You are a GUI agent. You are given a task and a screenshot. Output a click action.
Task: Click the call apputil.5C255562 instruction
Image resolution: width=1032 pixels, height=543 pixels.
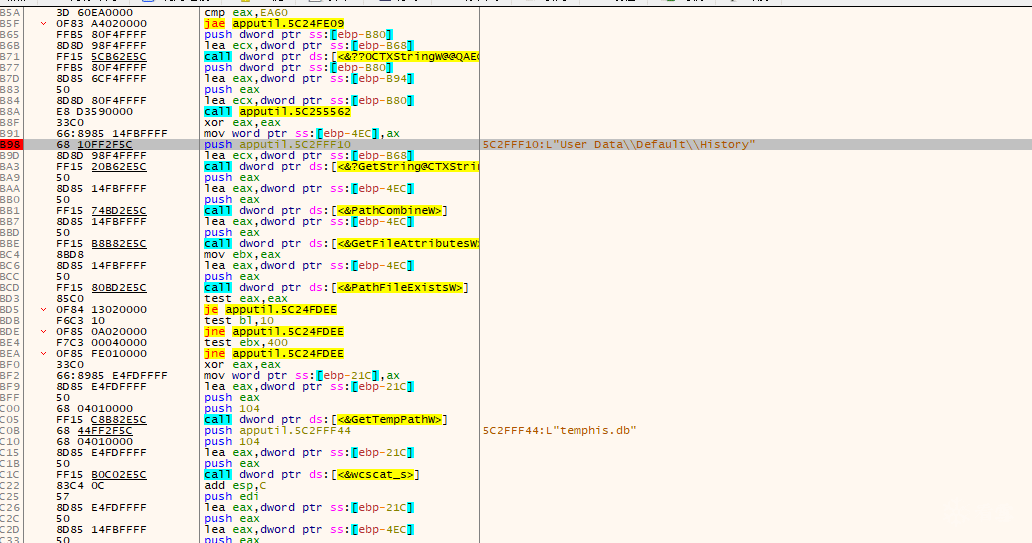click(277, 112)
